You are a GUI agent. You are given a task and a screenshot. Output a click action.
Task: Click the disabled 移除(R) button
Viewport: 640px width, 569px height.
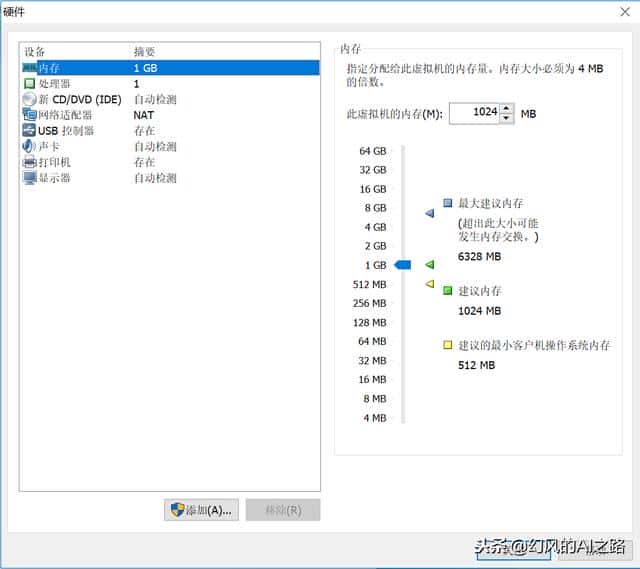283,510
